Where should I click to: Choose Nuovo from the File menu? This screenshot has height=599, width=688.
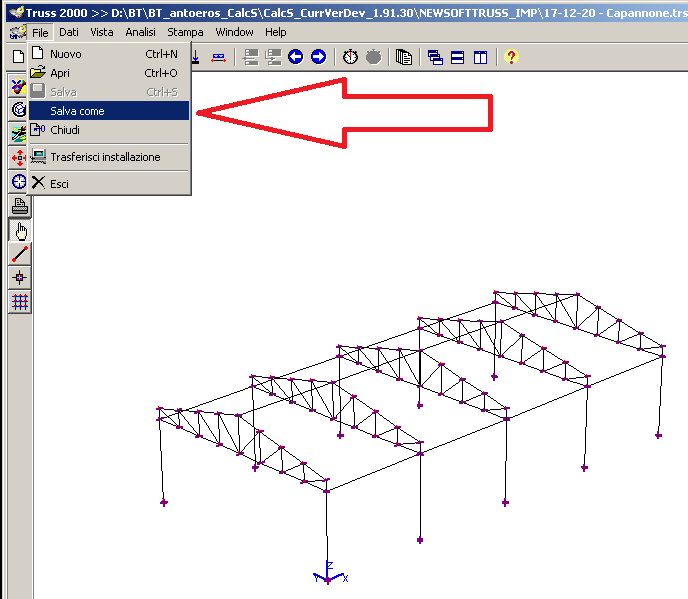pyautogui.click(x=109, y=54)
